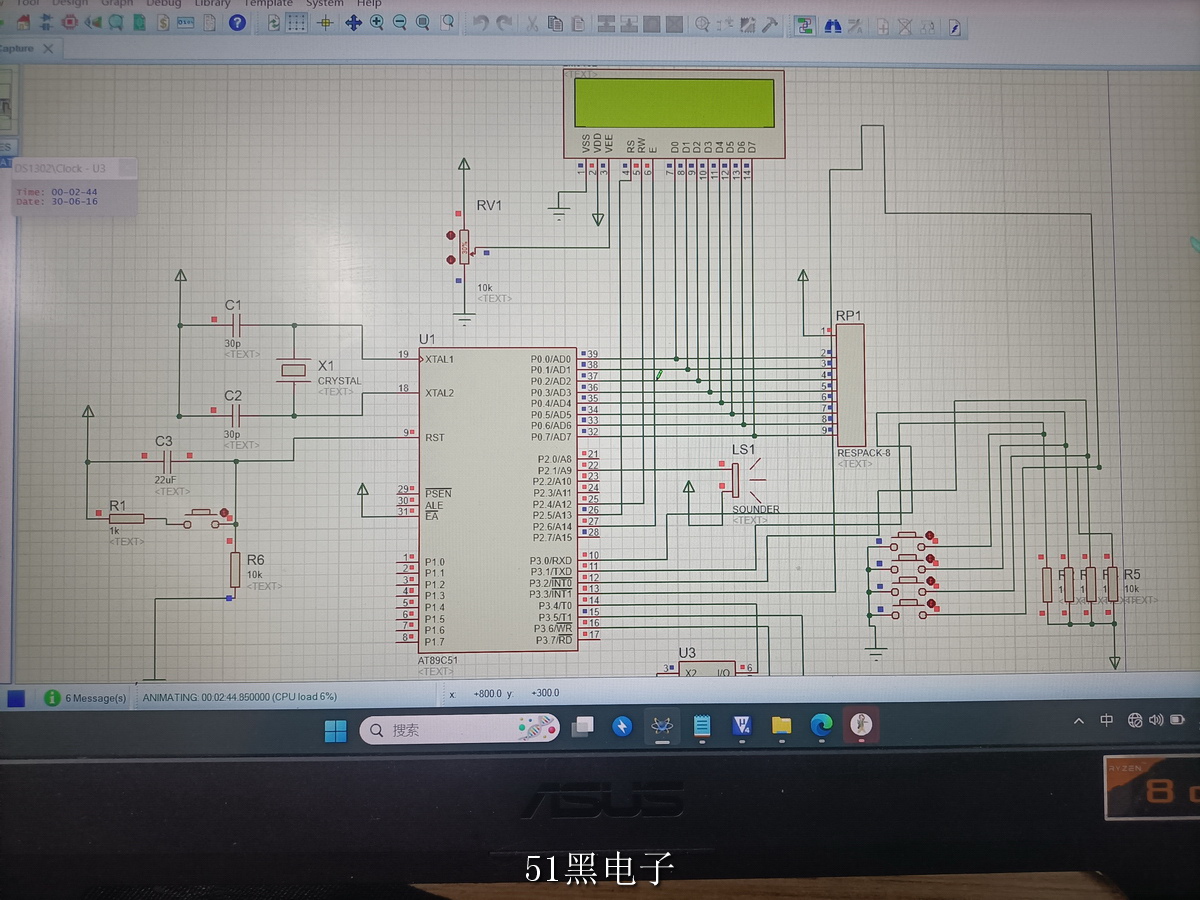
Task: Open the volume control in the tray
Action: point(1157,719)
